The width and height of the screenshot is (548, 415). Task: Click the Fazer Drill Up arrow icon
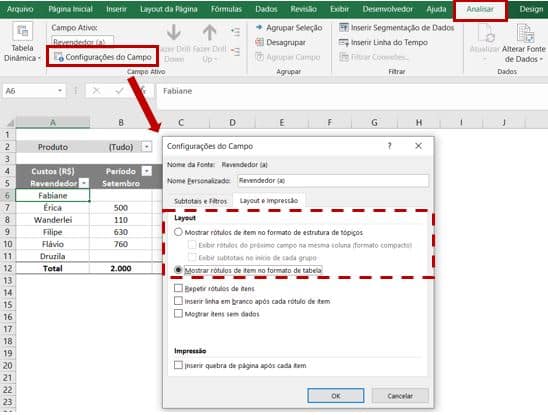[x=209, y=32]
